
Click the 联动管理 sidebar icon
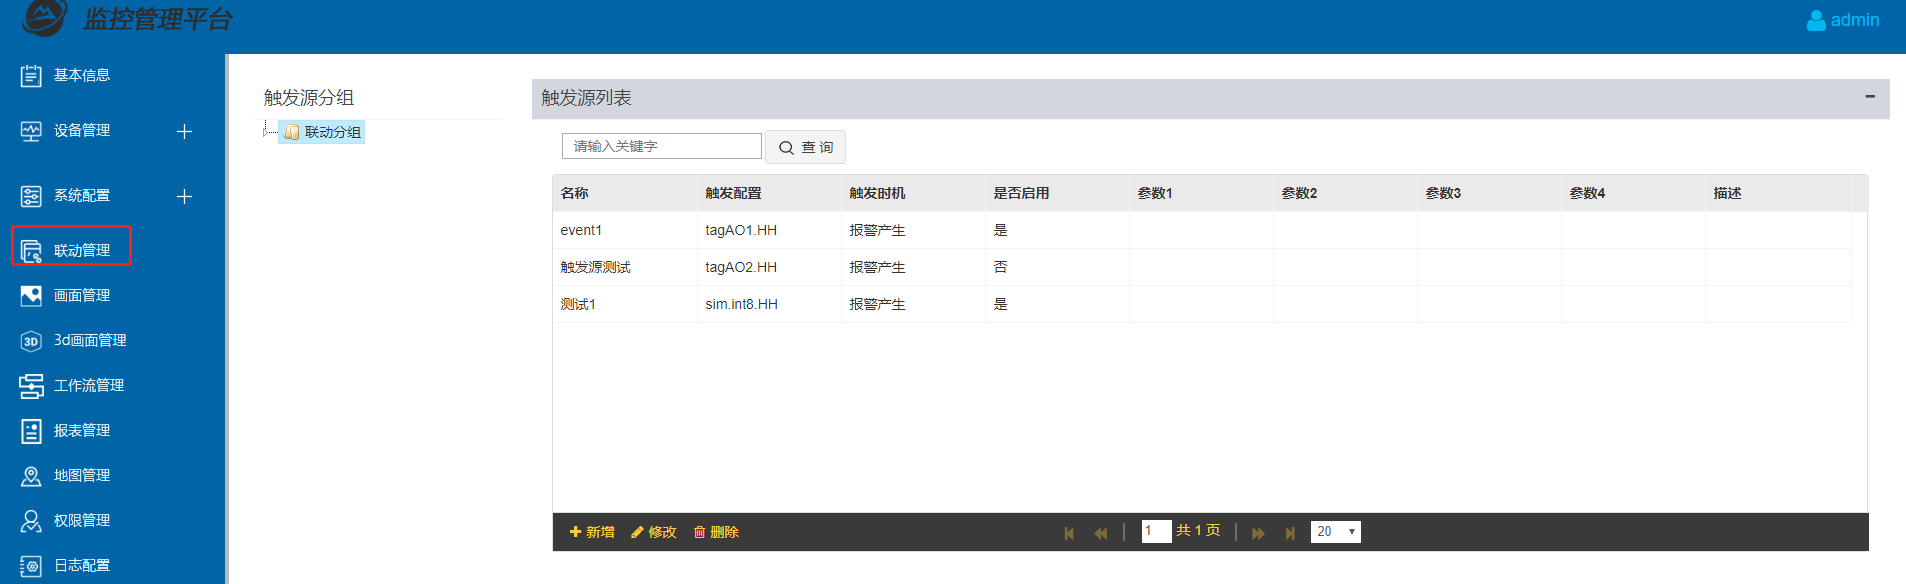(31, 251)
